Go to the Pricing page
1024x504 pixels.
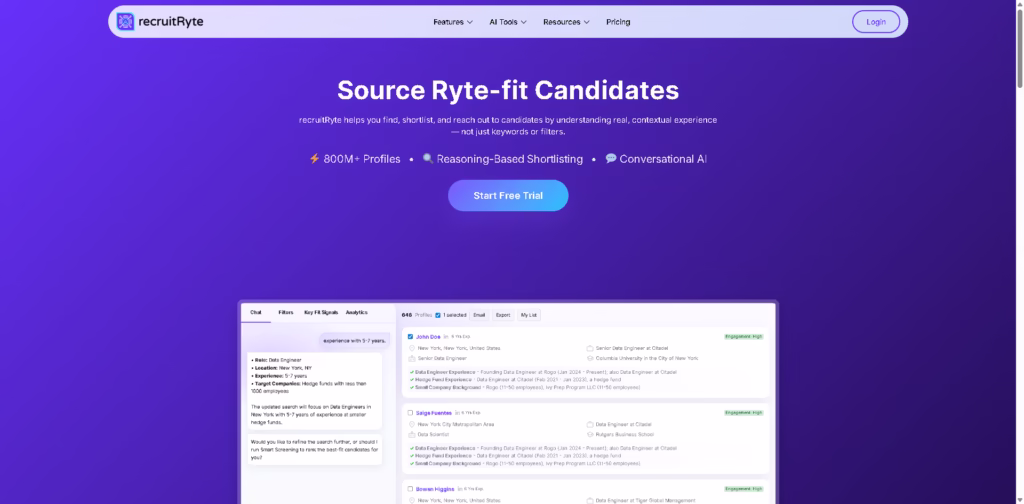coord(618,22)
